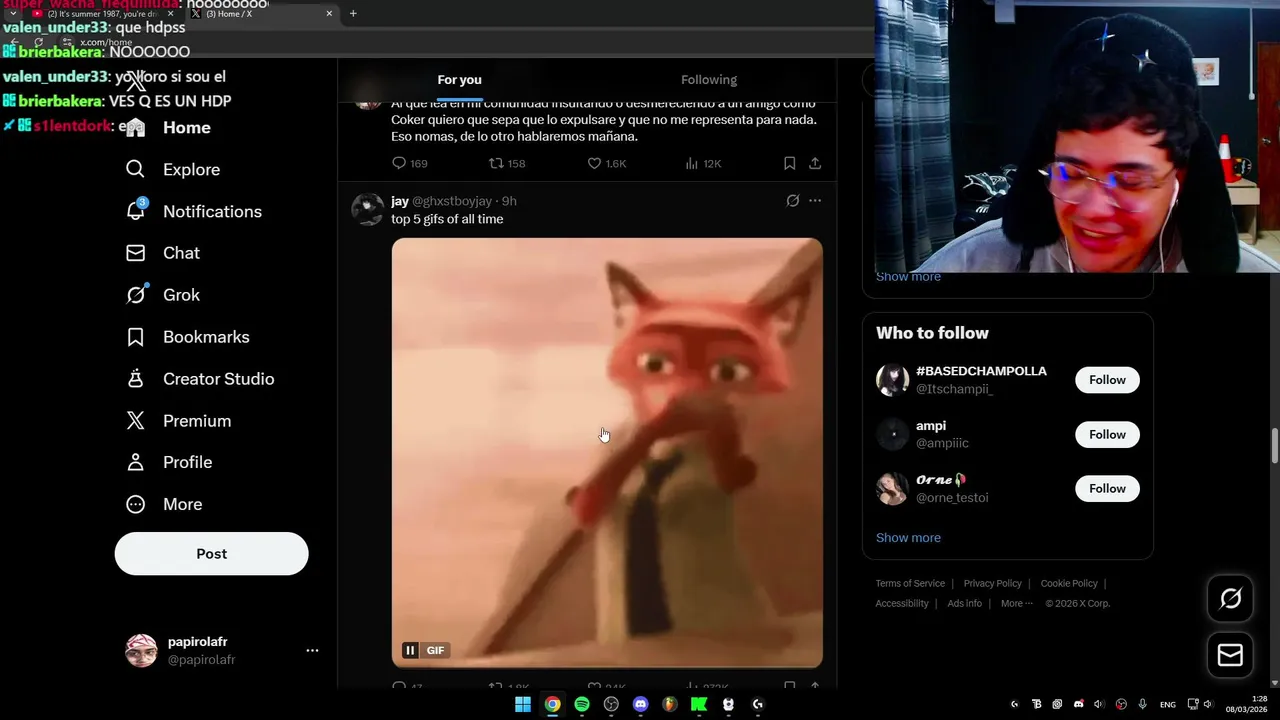Open Kick app from the taskbar
The image size is (1280, 720).
(699, 704)
